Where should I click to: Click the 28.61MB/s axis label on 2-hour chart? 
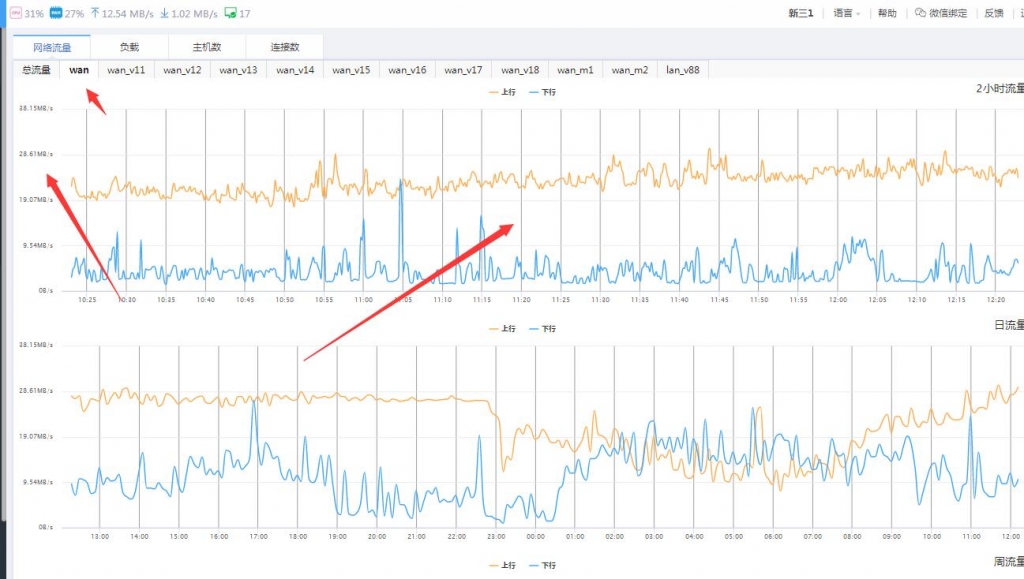coord(36,154)
